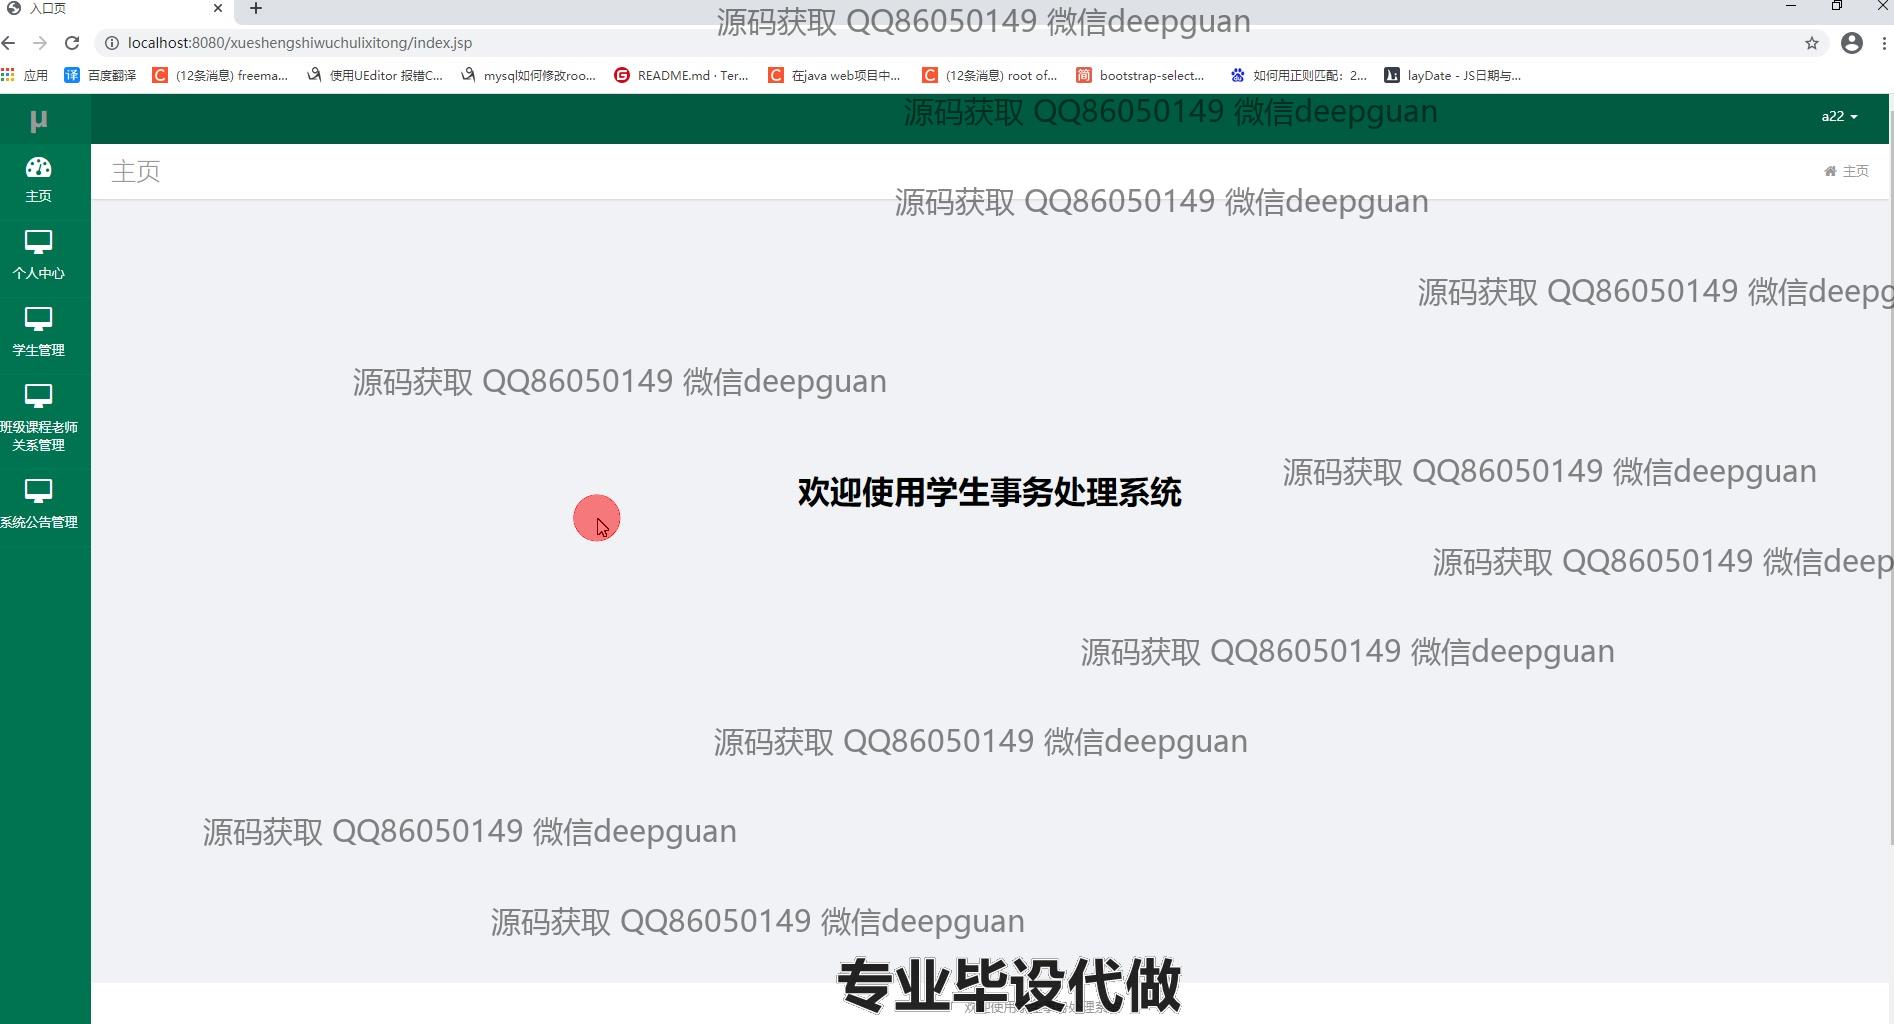Viewport: 1894px width, 1024px height.
Task: Open the layDate bookmark
Action: tap(1452, 75)
